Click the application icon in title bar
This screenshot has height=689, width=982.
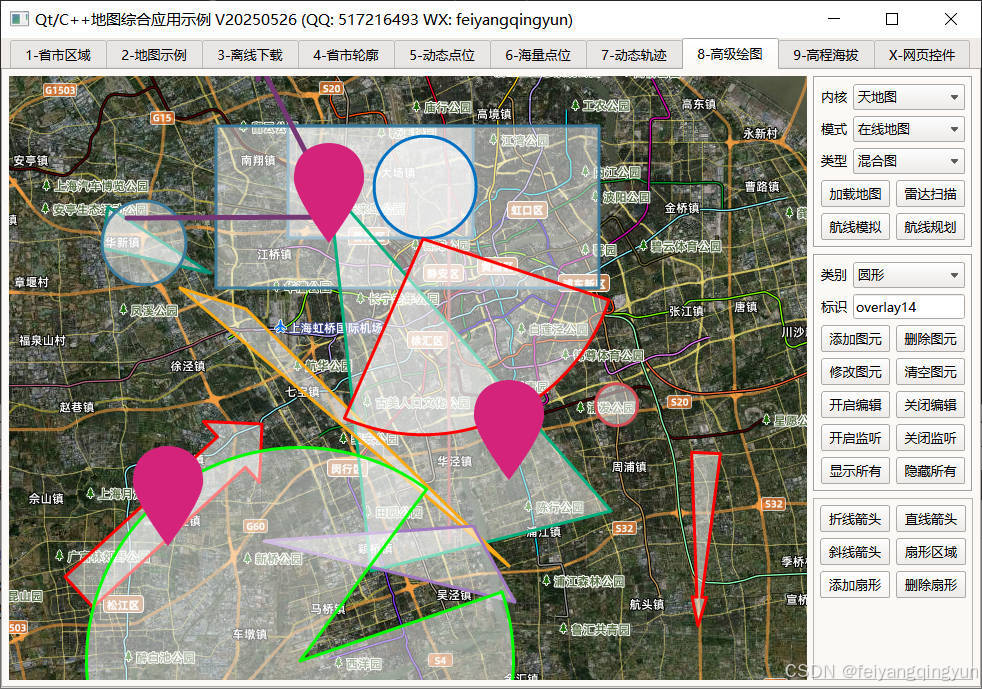pos(19,19)
